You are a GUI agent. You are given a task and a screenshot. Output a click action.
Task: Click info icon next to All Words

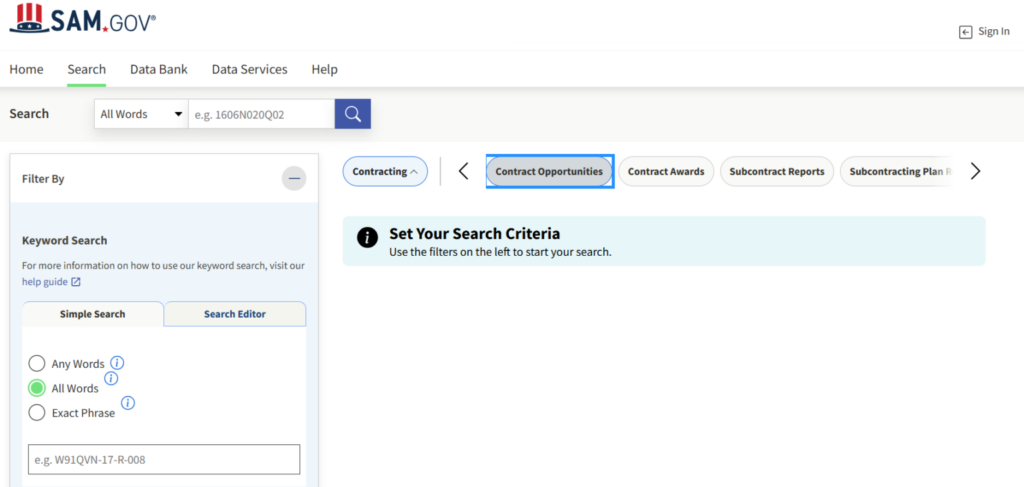click(112, 378)
